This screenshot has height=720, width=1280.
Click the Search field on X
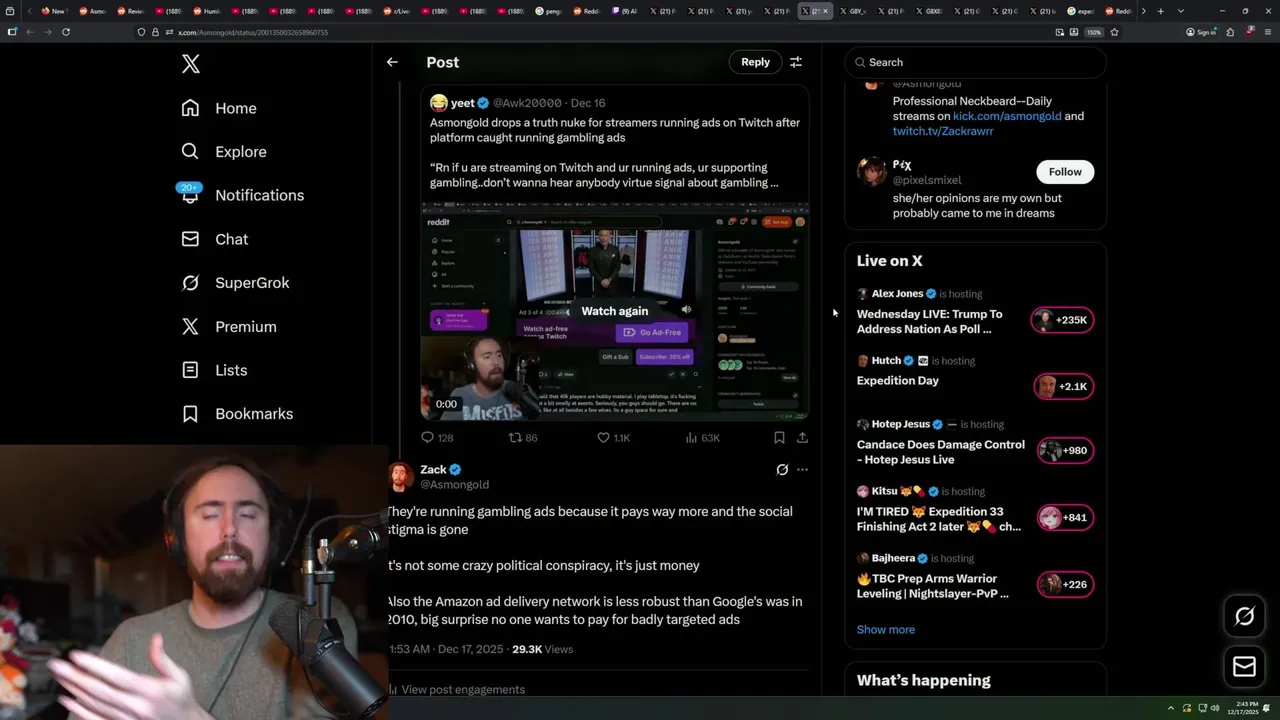tap(976, 62)
